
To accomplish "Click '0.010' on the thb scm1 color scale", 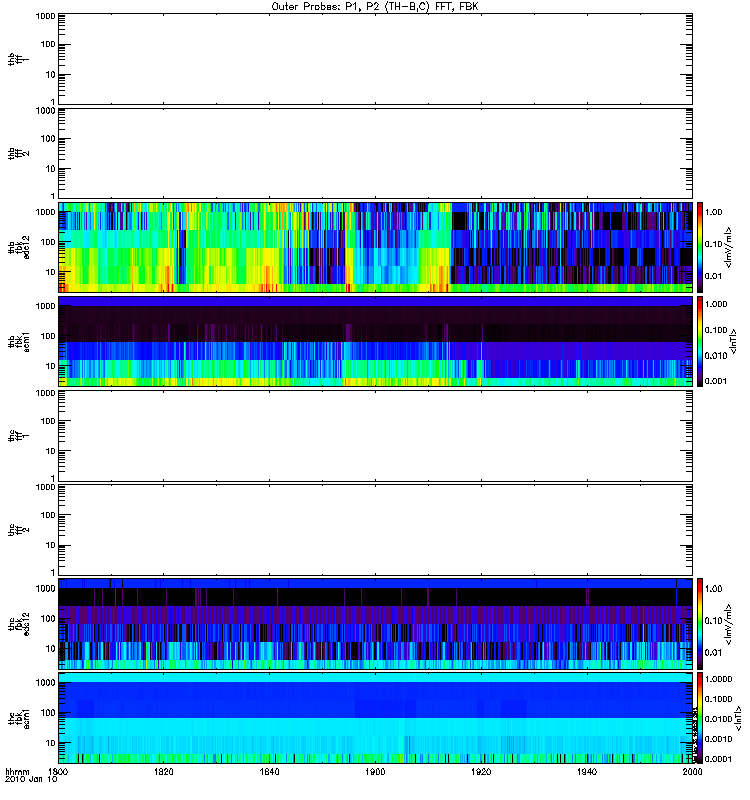I will [x=716, y=356].
